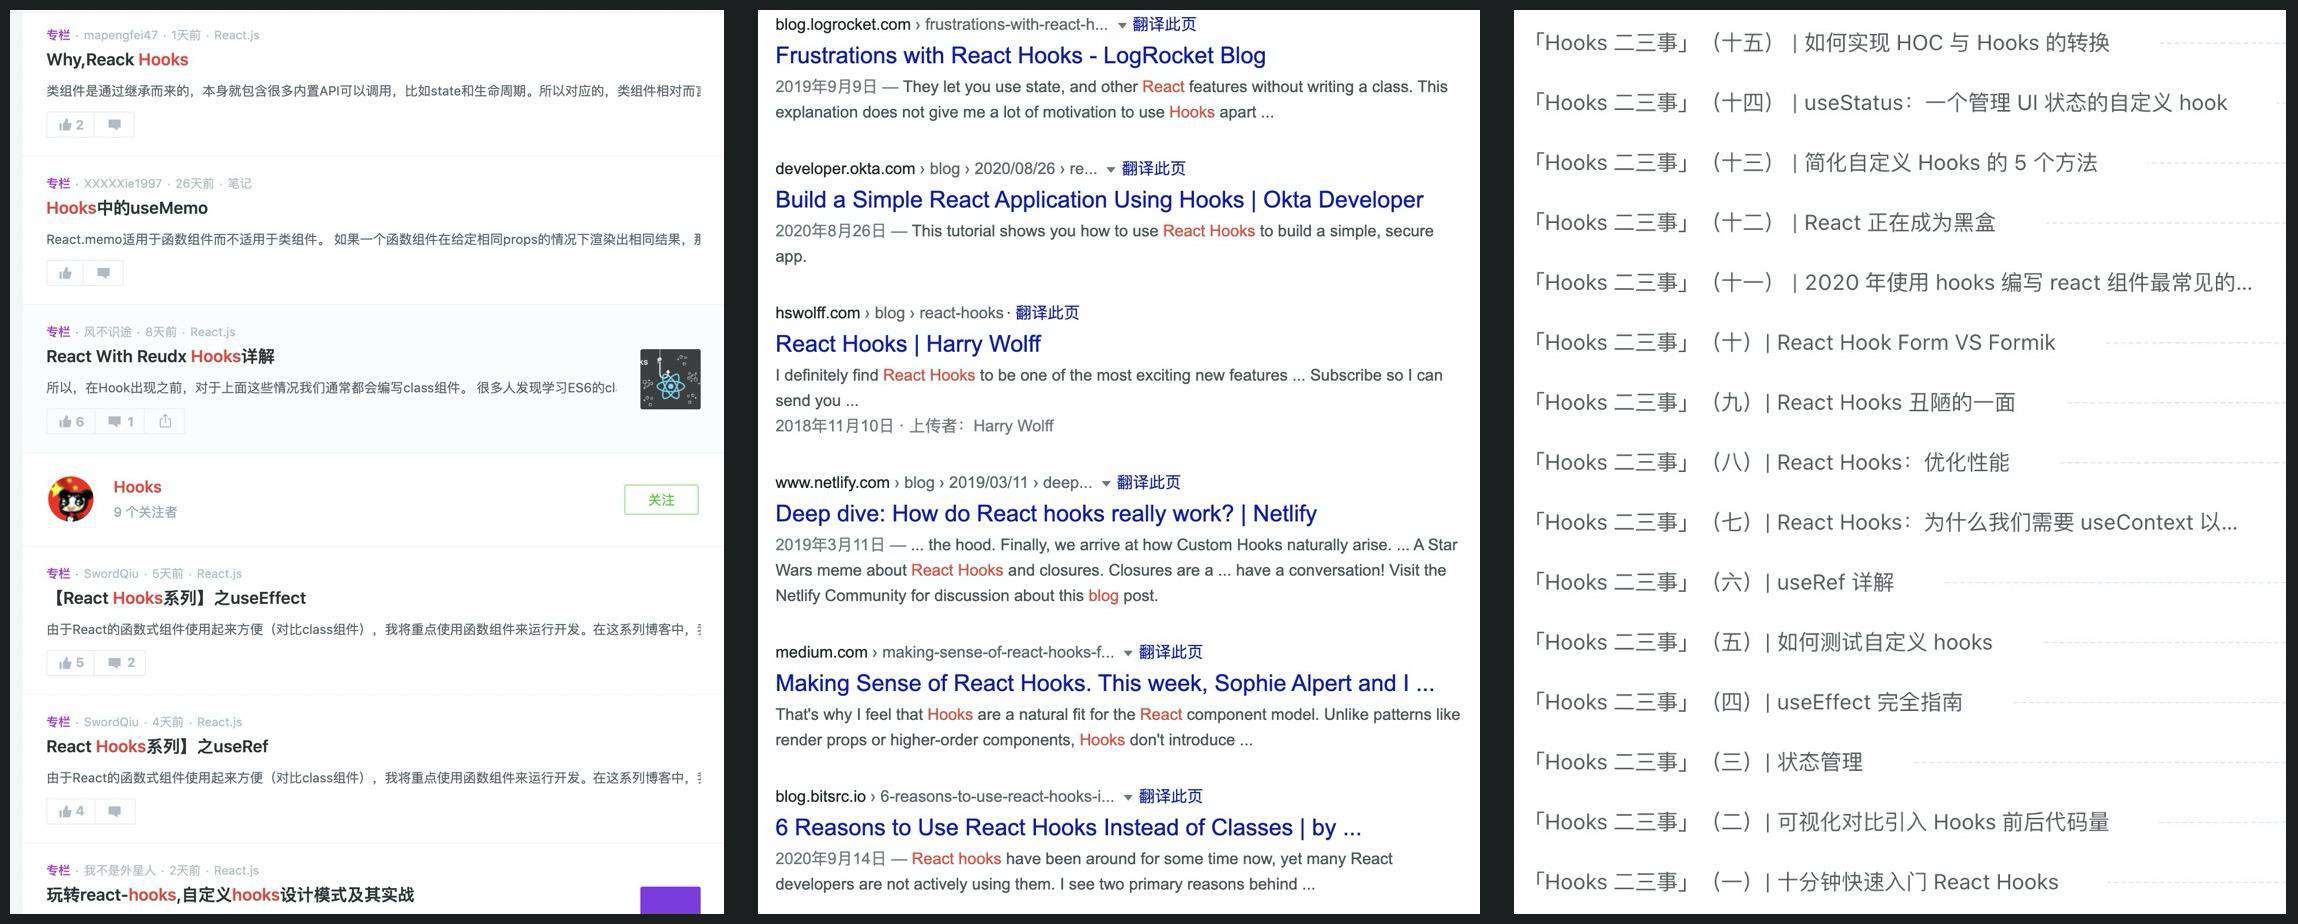
Task: Open Hooks 二三事 (四) useEffect 完全指南
Action: [1747, 702]
